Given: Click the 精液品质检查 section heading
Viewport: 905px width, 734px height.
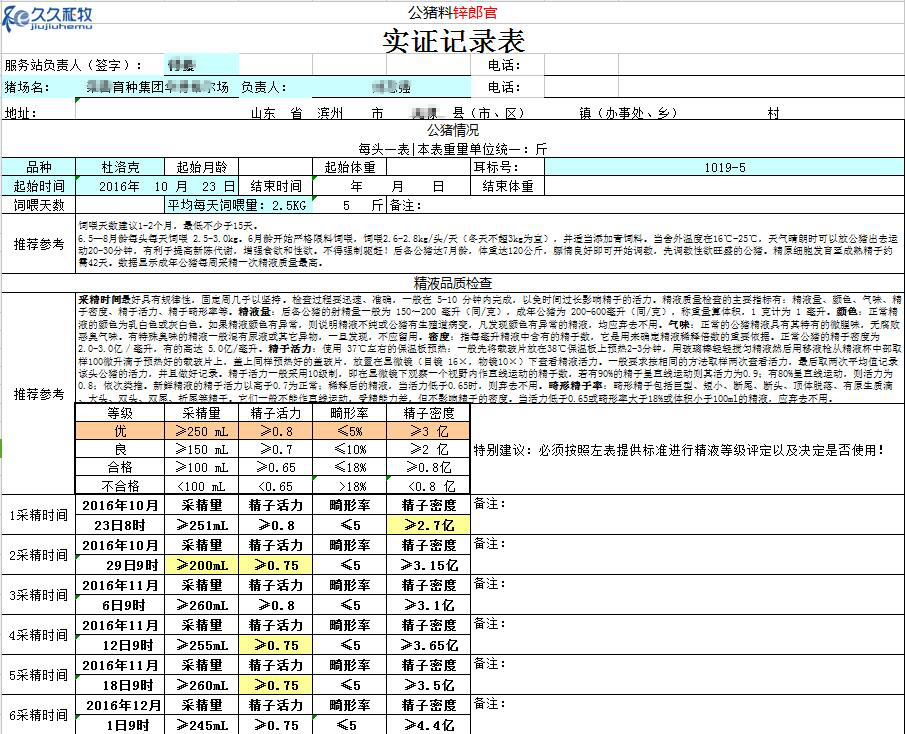Looking at the screenshot, I should (453, 283).
